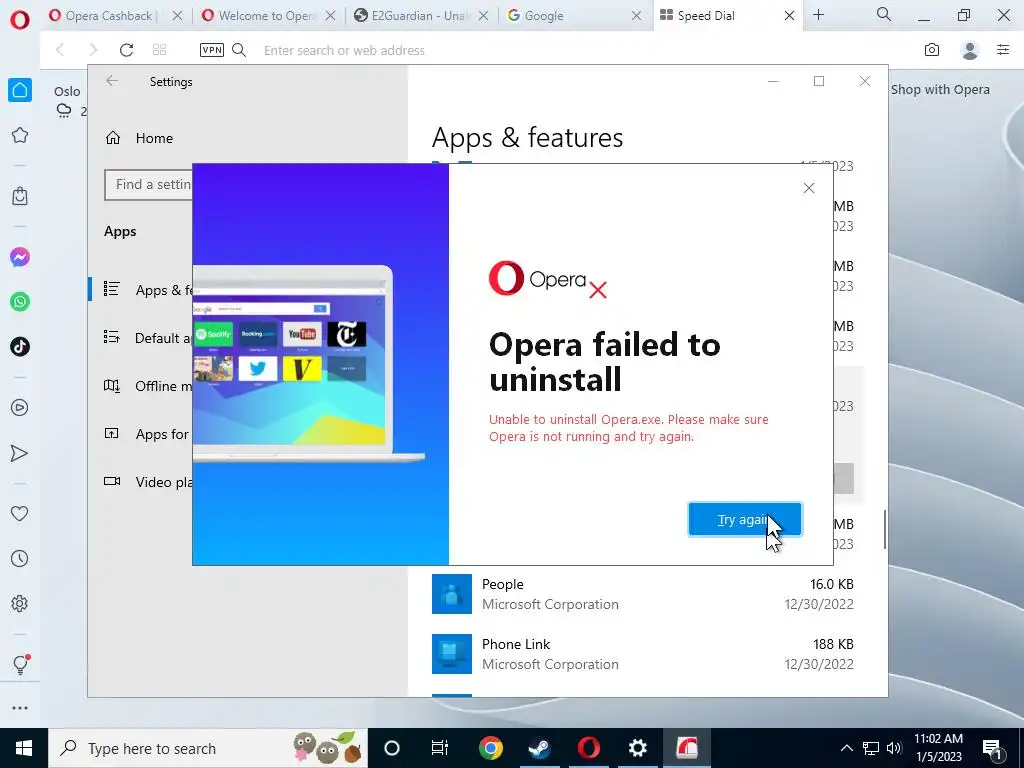This screenshot has height=768, width=1024.
Task: Take a snapshot with camera icon
Action: point(932,50)
